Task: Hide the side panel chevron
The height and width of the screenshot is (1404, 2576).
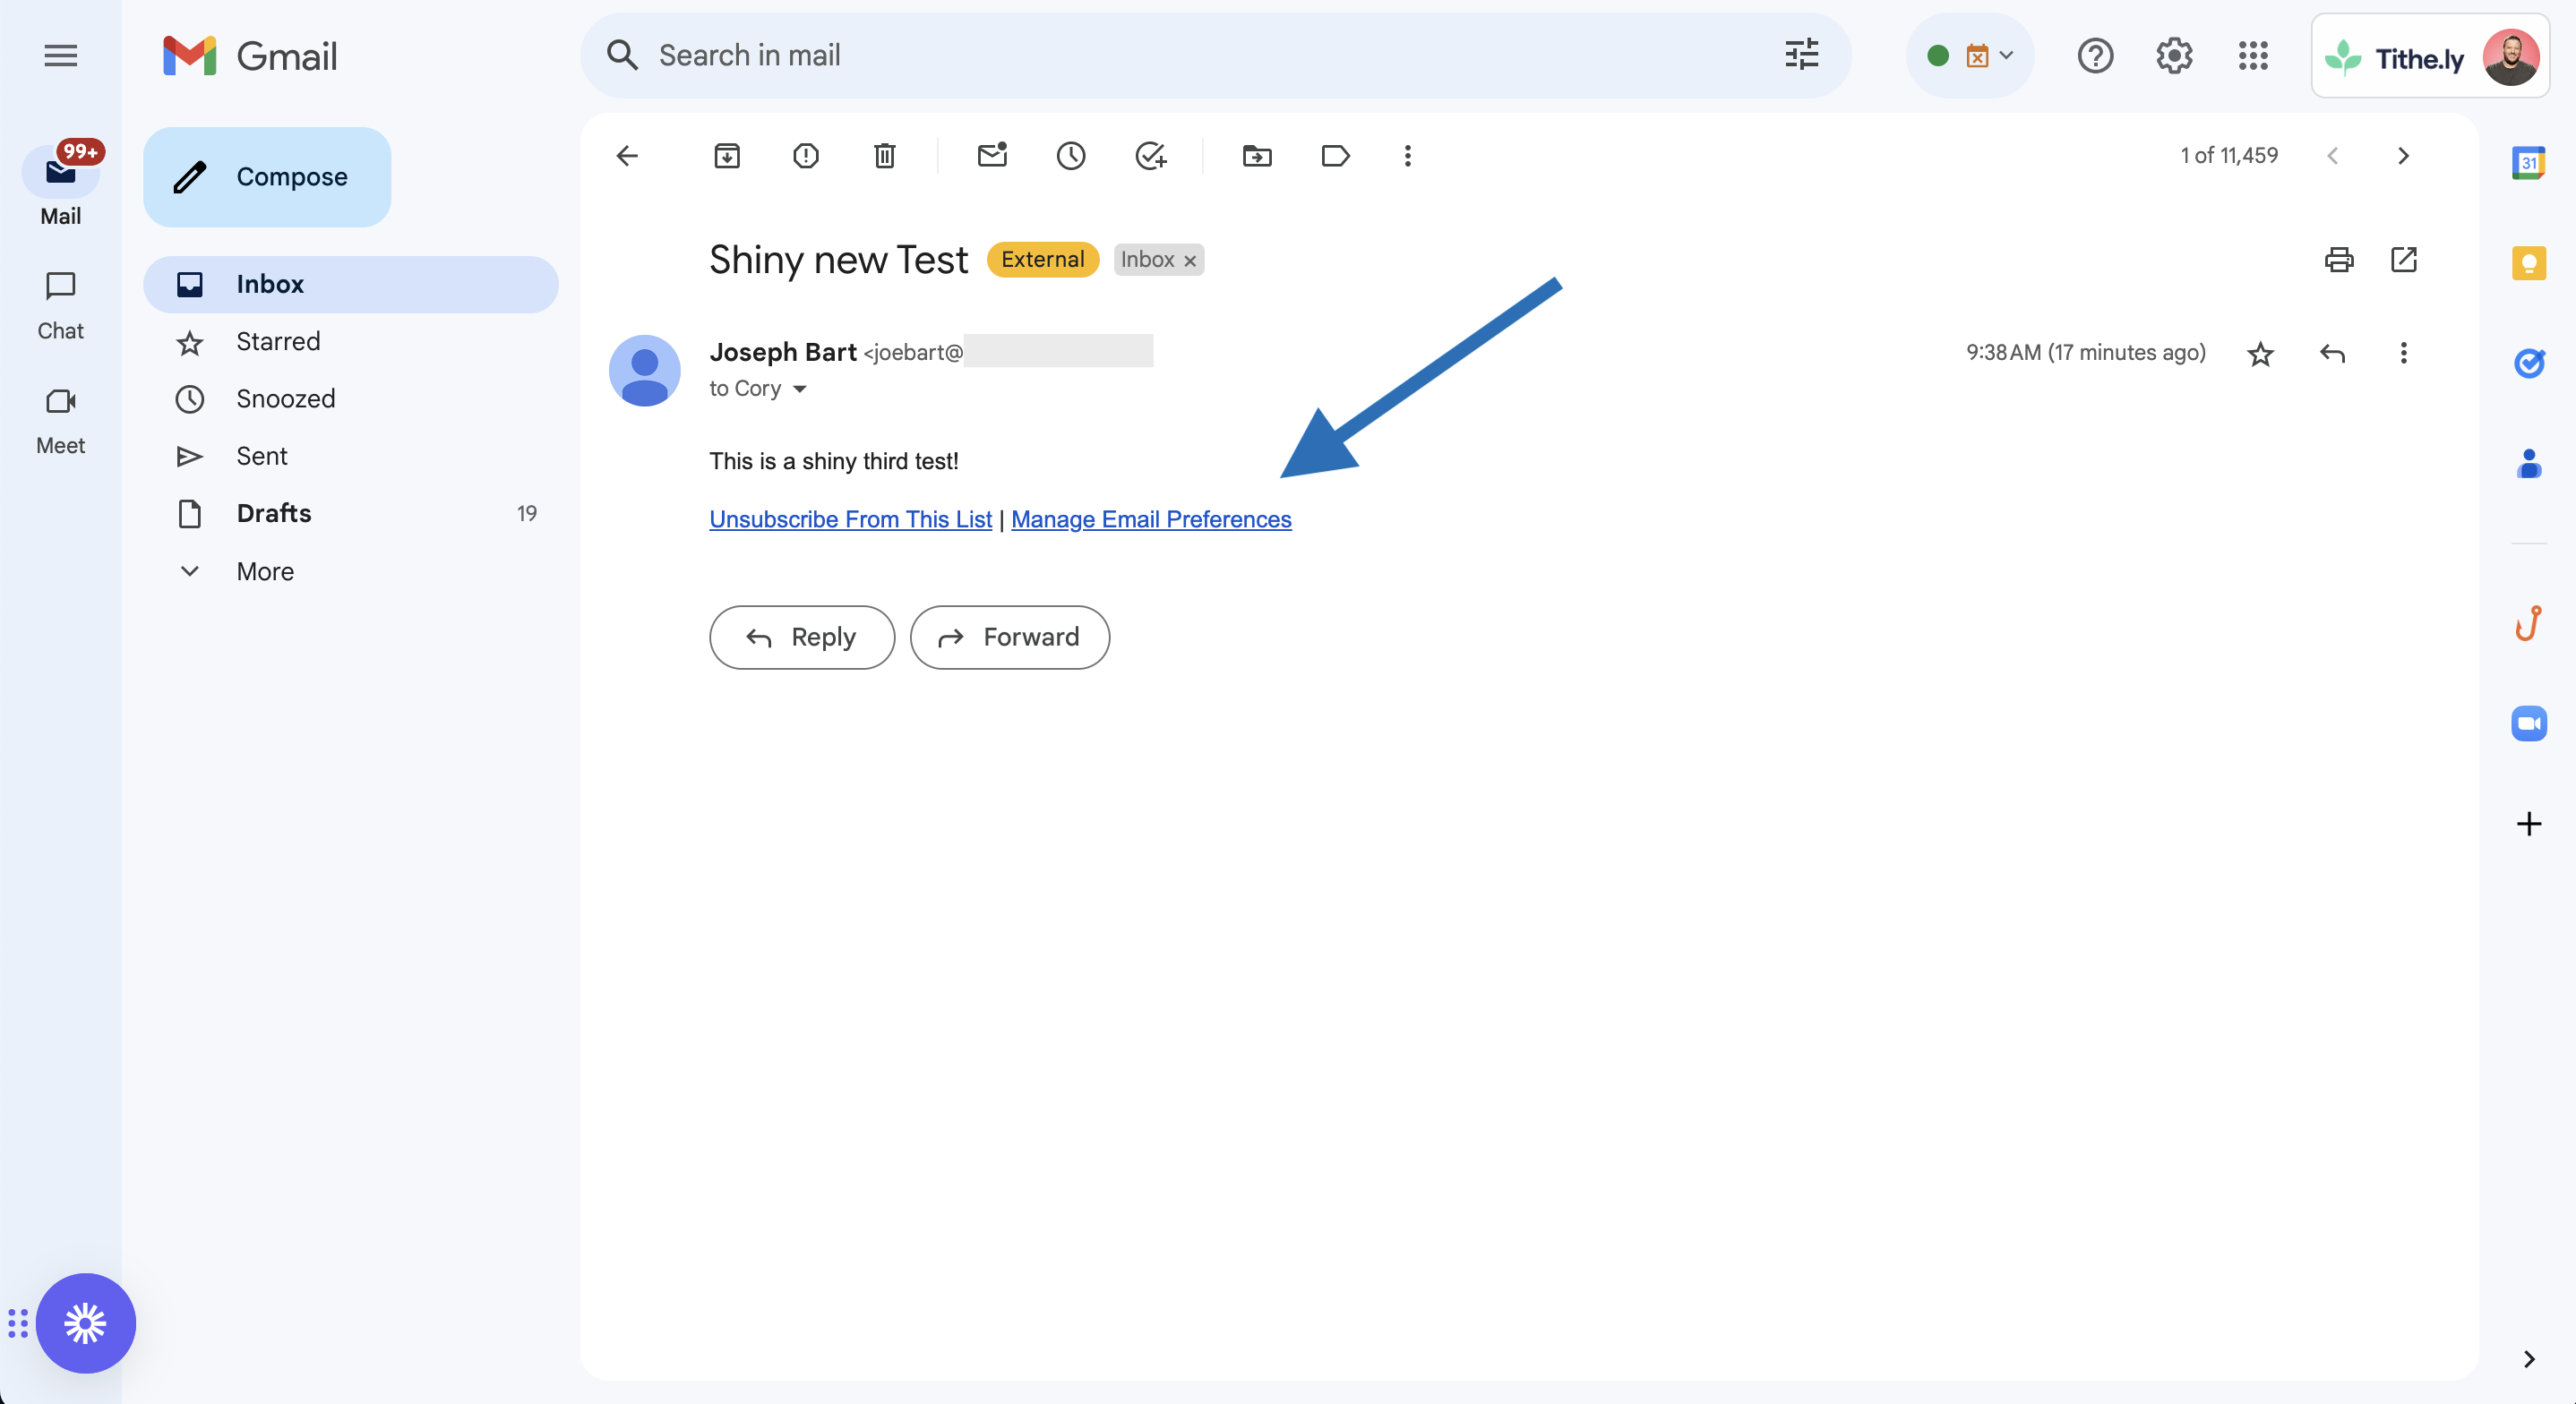Action: pyautogui.click(x=2529, y=1359)
